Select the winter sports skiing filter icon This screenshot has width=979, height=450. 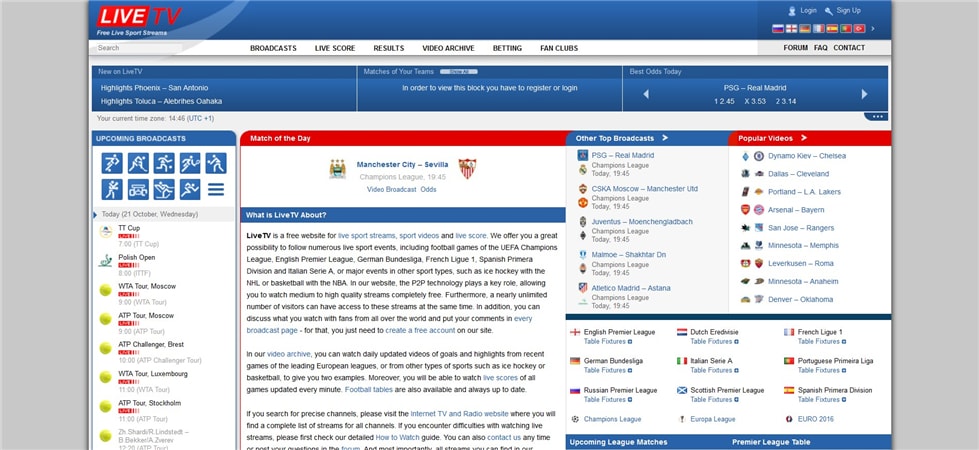tap(164, 189)
